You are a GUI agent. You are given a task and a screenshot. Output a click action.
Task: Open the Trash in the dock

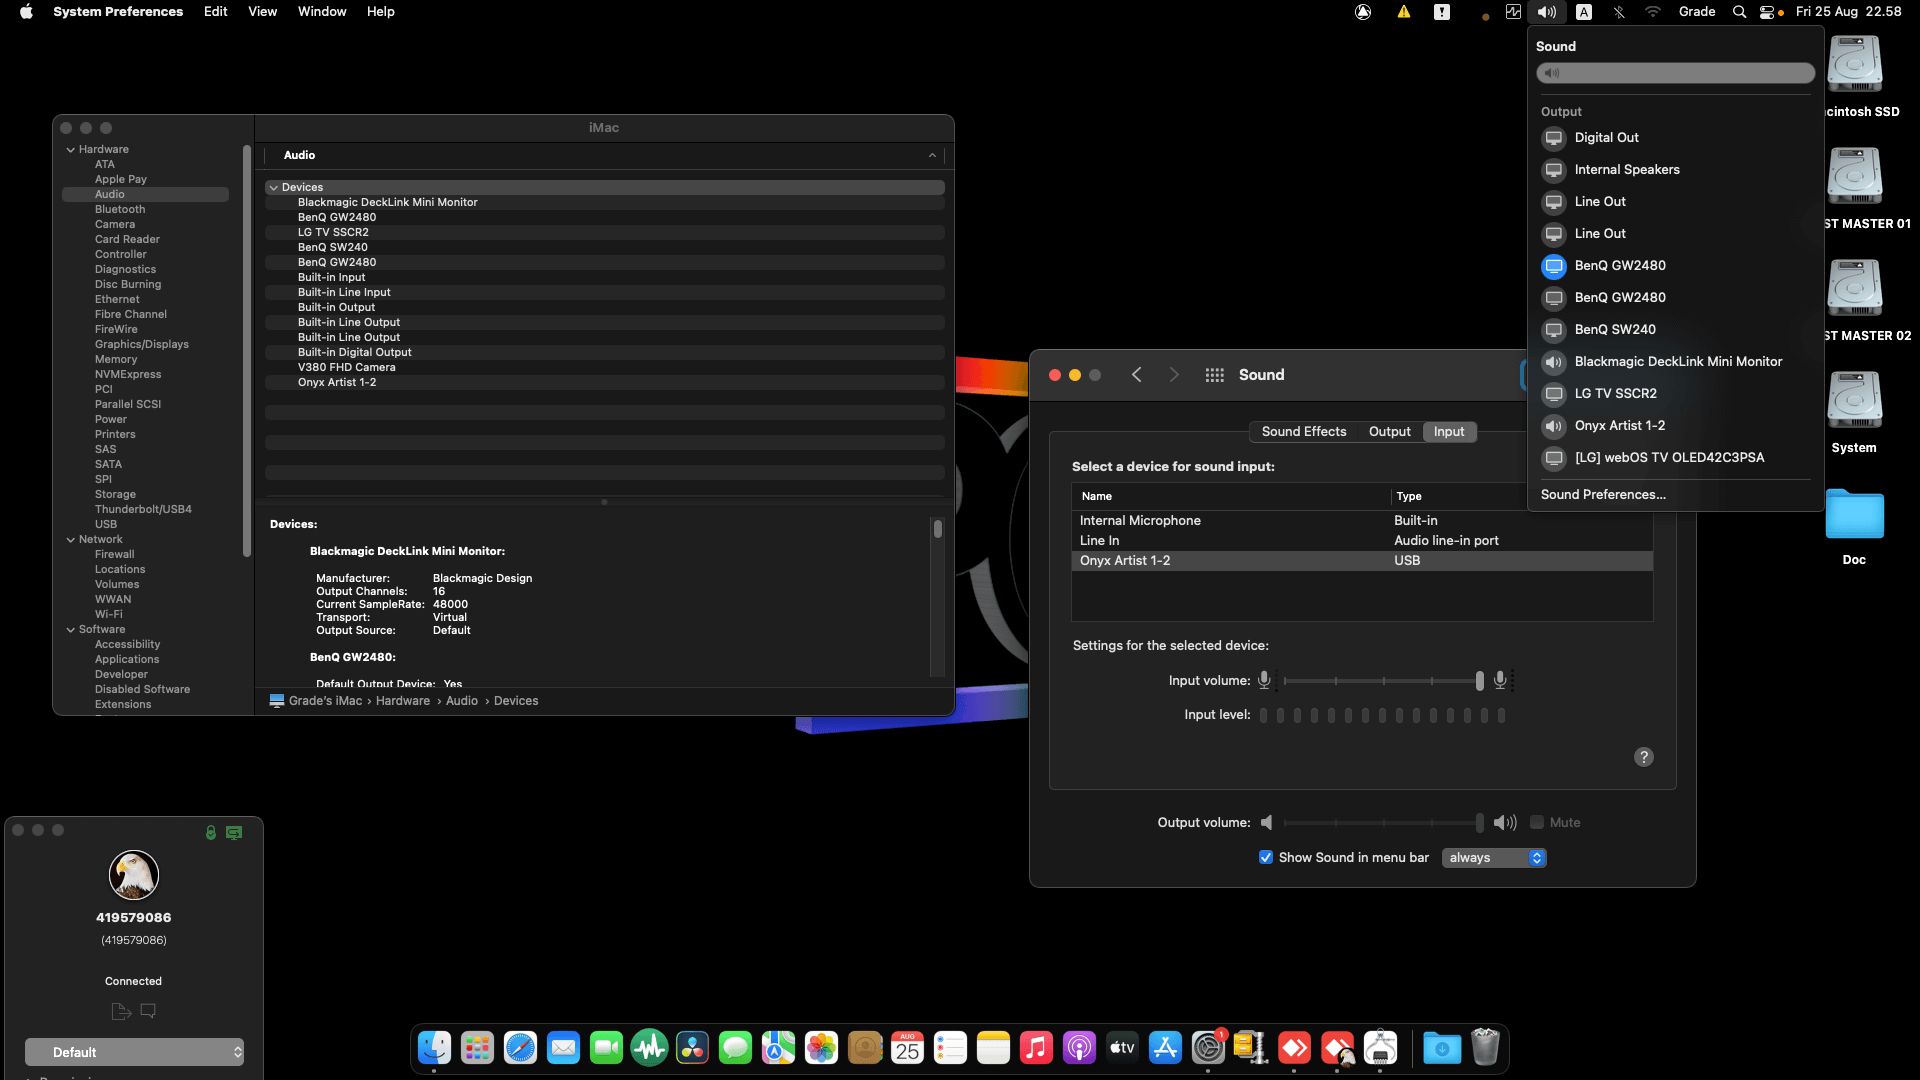point(1485,1048)
